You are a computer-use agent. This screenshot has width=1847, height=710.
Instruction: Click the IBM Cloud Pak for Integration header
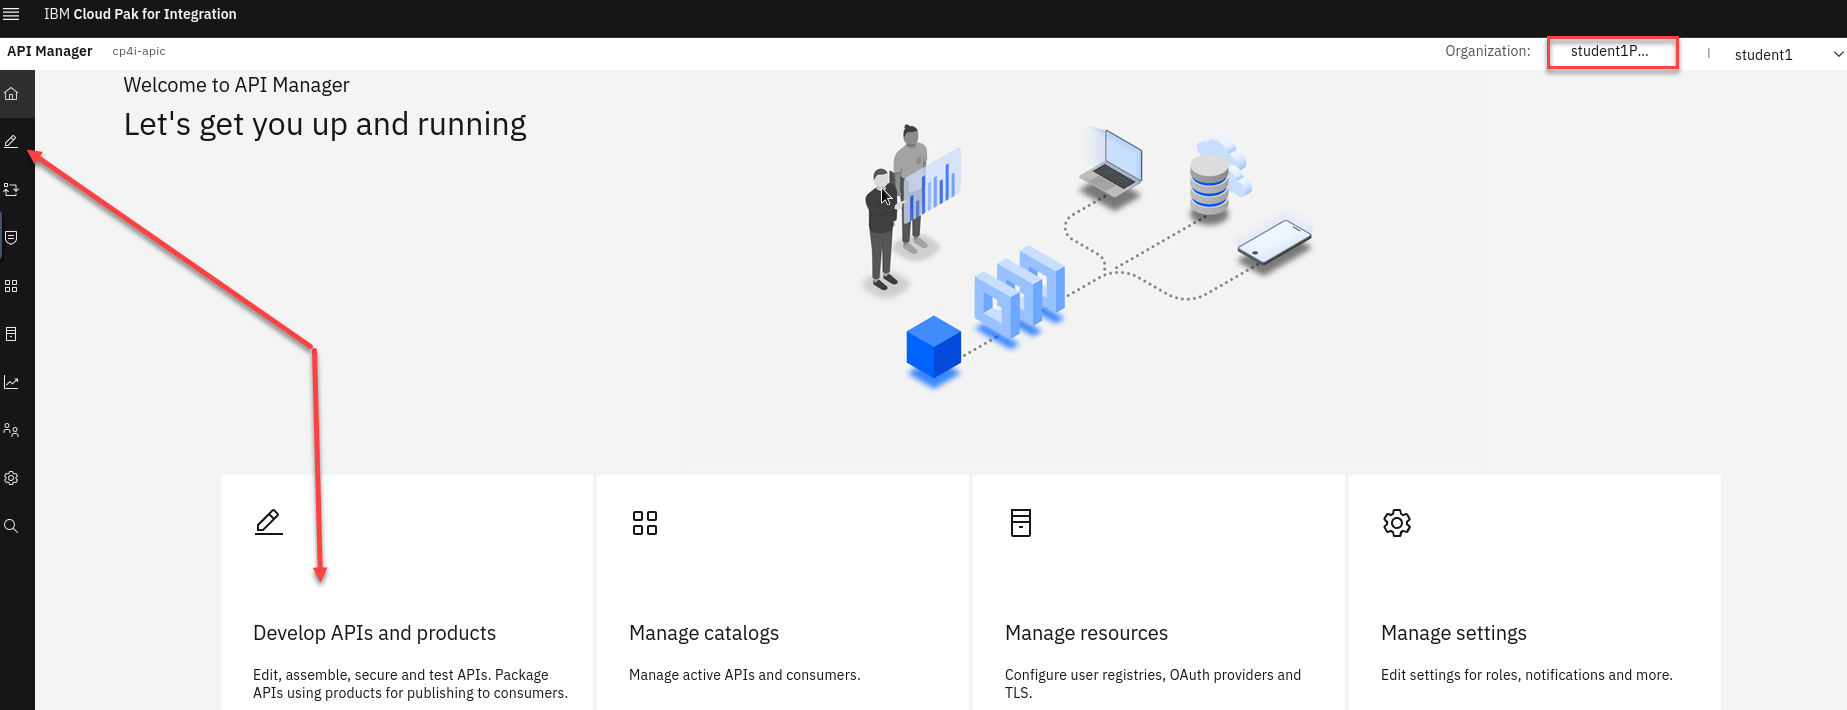140,14
